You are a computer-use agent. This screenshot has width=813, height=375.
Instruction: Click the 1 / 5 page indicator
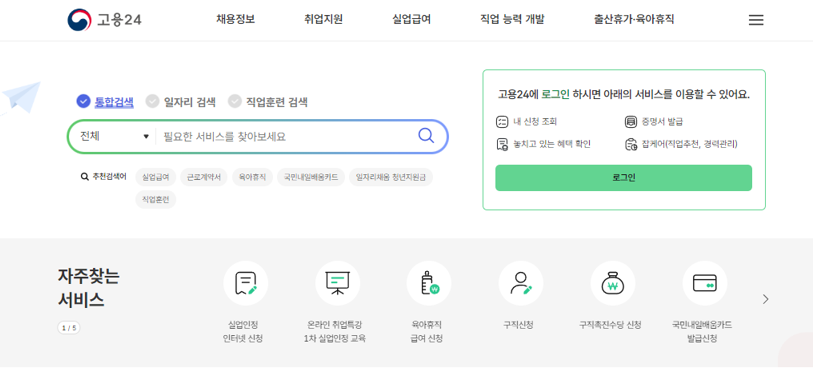[68, 328]
